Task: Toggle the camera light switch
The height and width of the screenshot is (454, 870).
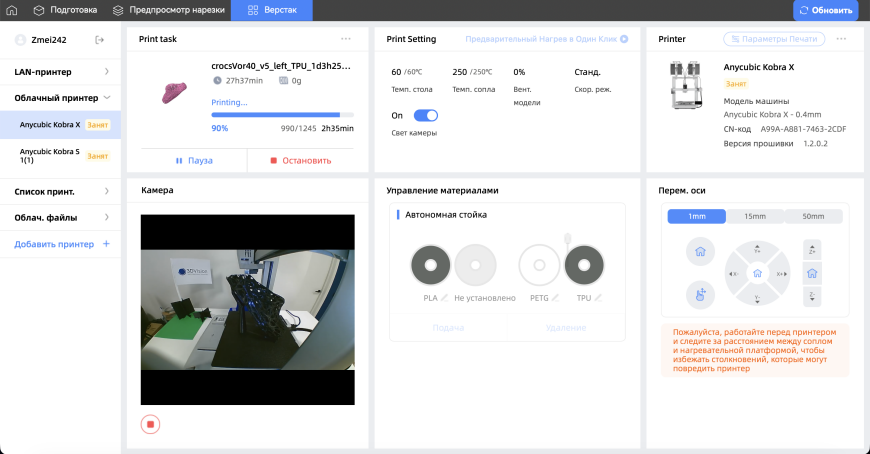Action: coord(426,115)
